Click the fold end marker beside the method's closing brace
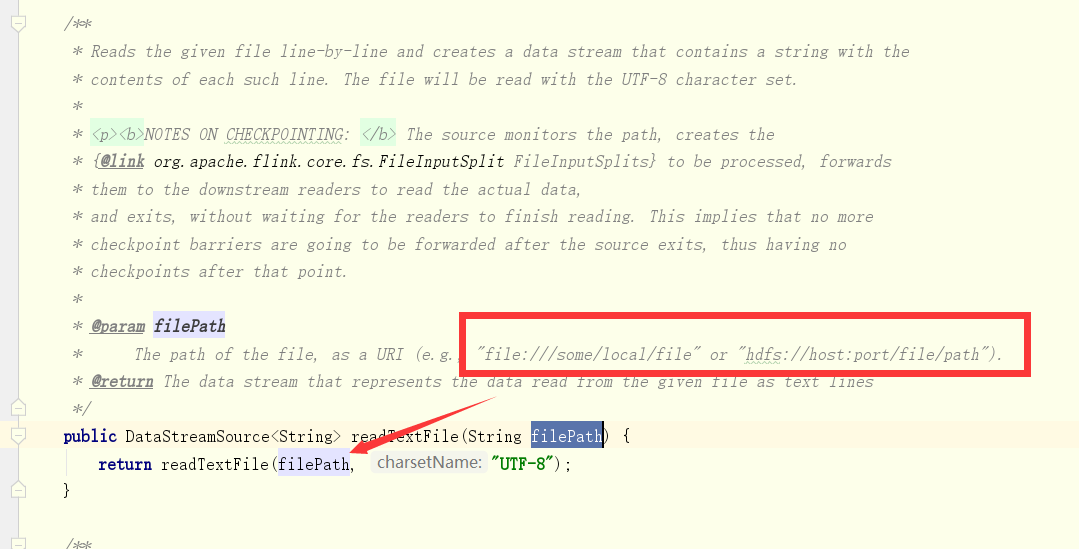 [x=19, y=489]
